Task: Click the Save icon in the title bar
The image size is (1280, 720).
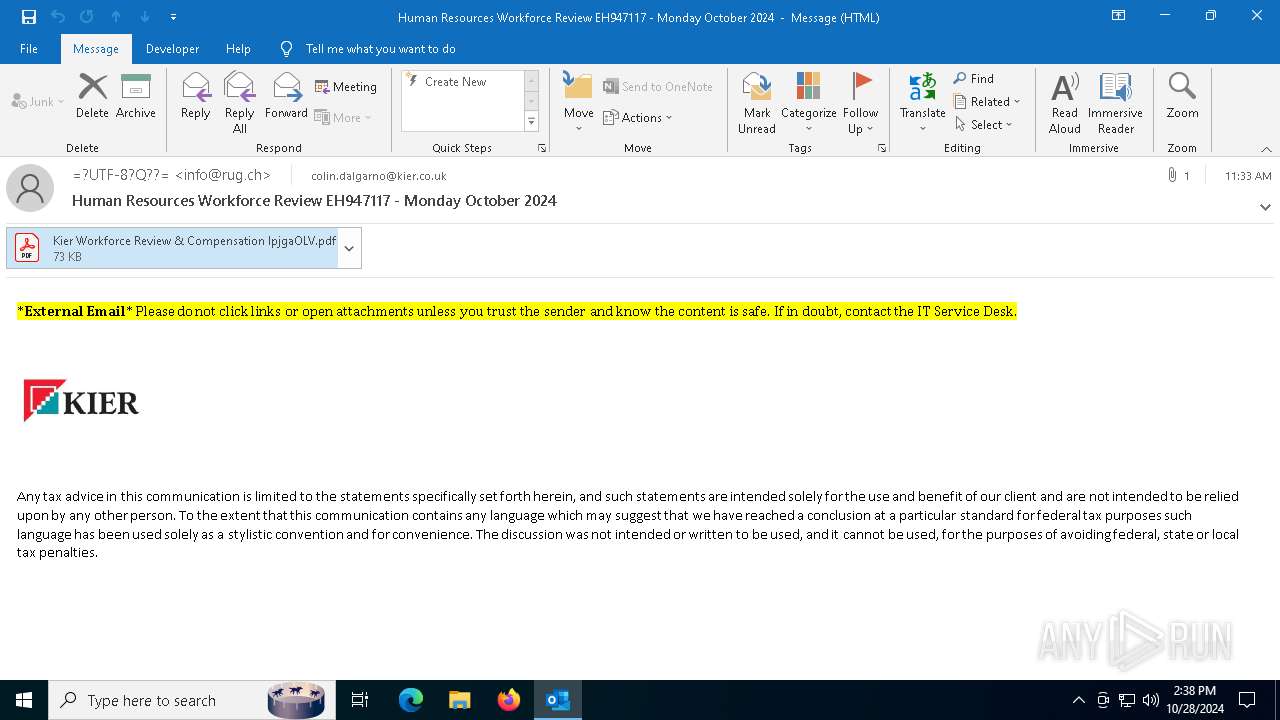Action: 29,16
